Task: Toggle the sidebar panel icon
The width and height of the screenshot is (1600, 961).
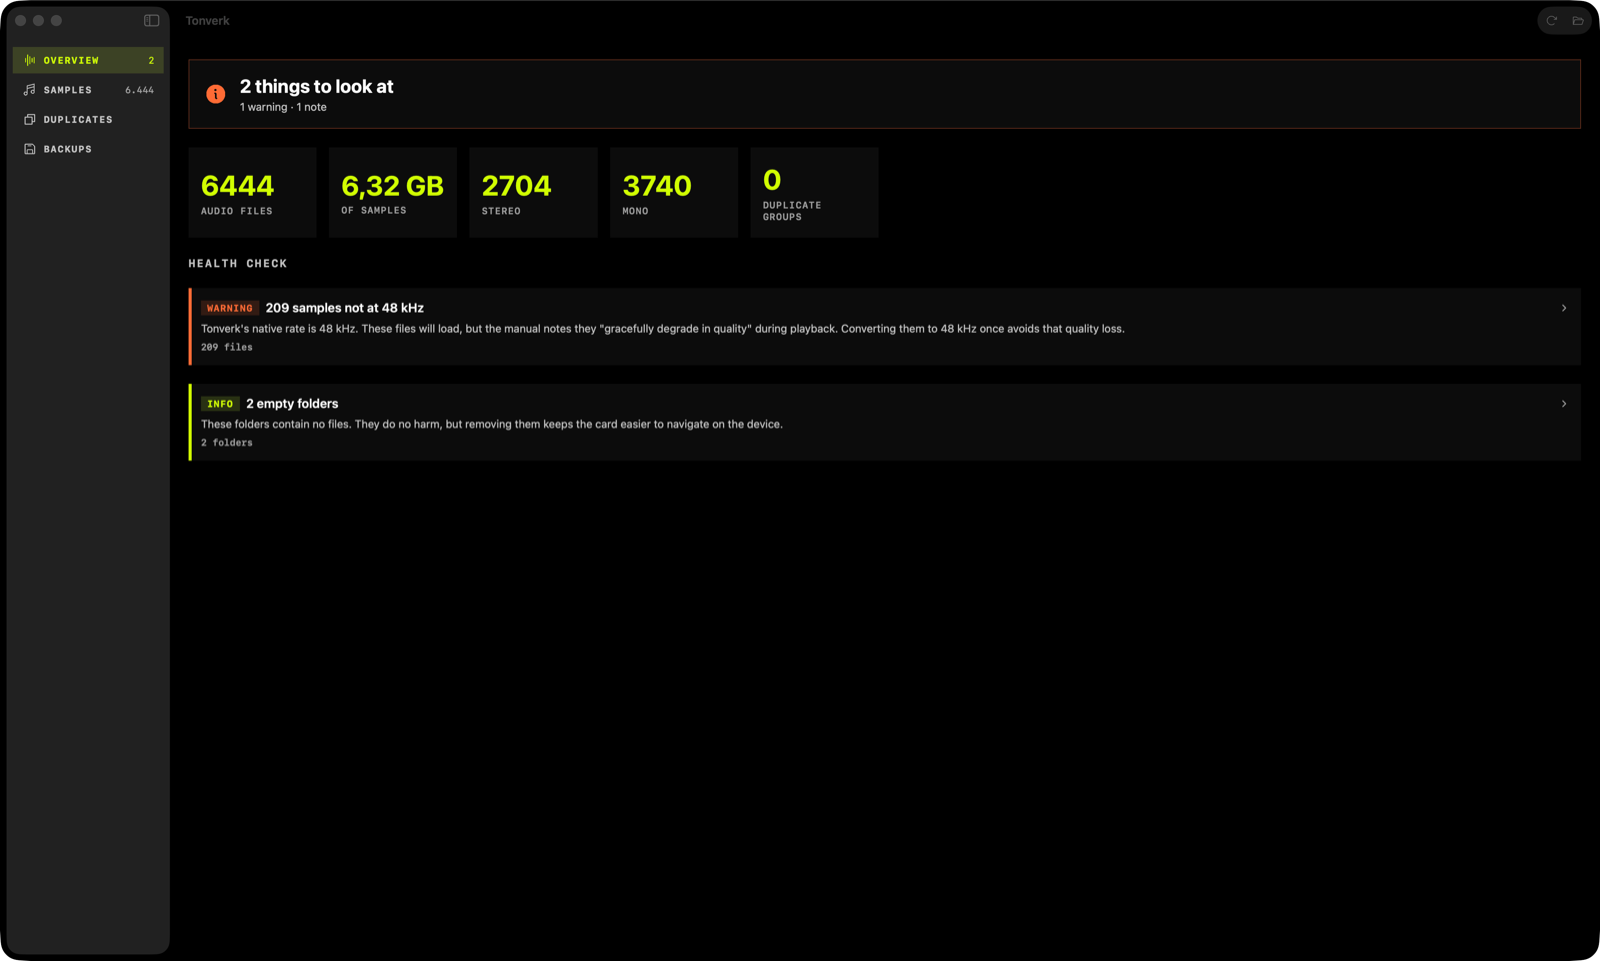Action: point(152,20)
